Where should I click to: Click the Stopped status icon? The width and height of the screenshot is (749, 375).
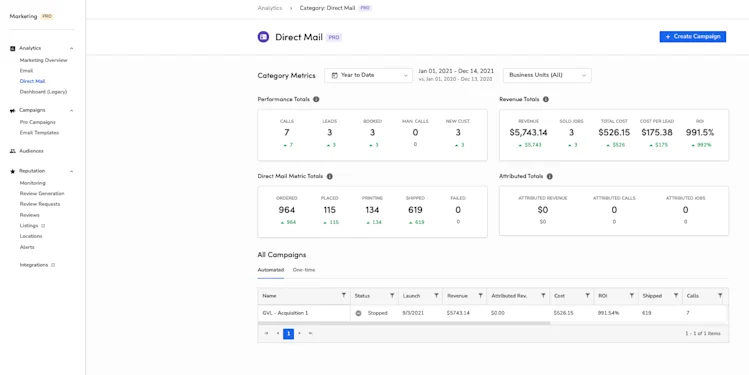[x=359, y=313]
